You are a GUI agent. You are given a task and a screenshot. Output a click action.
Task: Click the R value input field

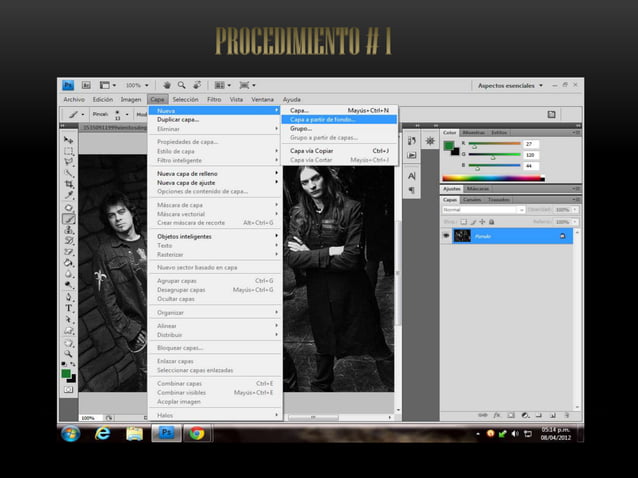(x=529, y=144)
